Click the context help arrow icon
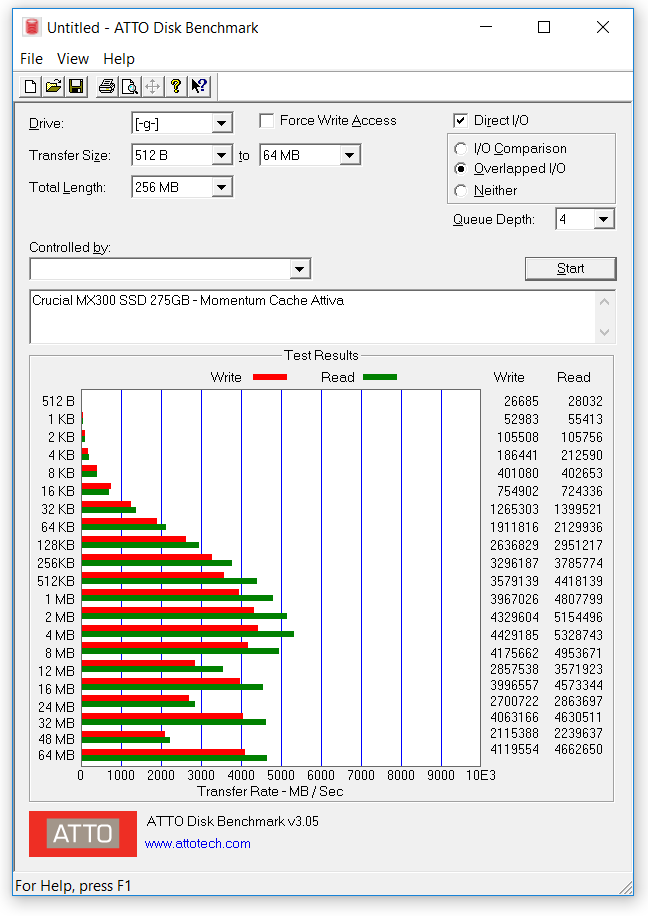 [199, 87]
